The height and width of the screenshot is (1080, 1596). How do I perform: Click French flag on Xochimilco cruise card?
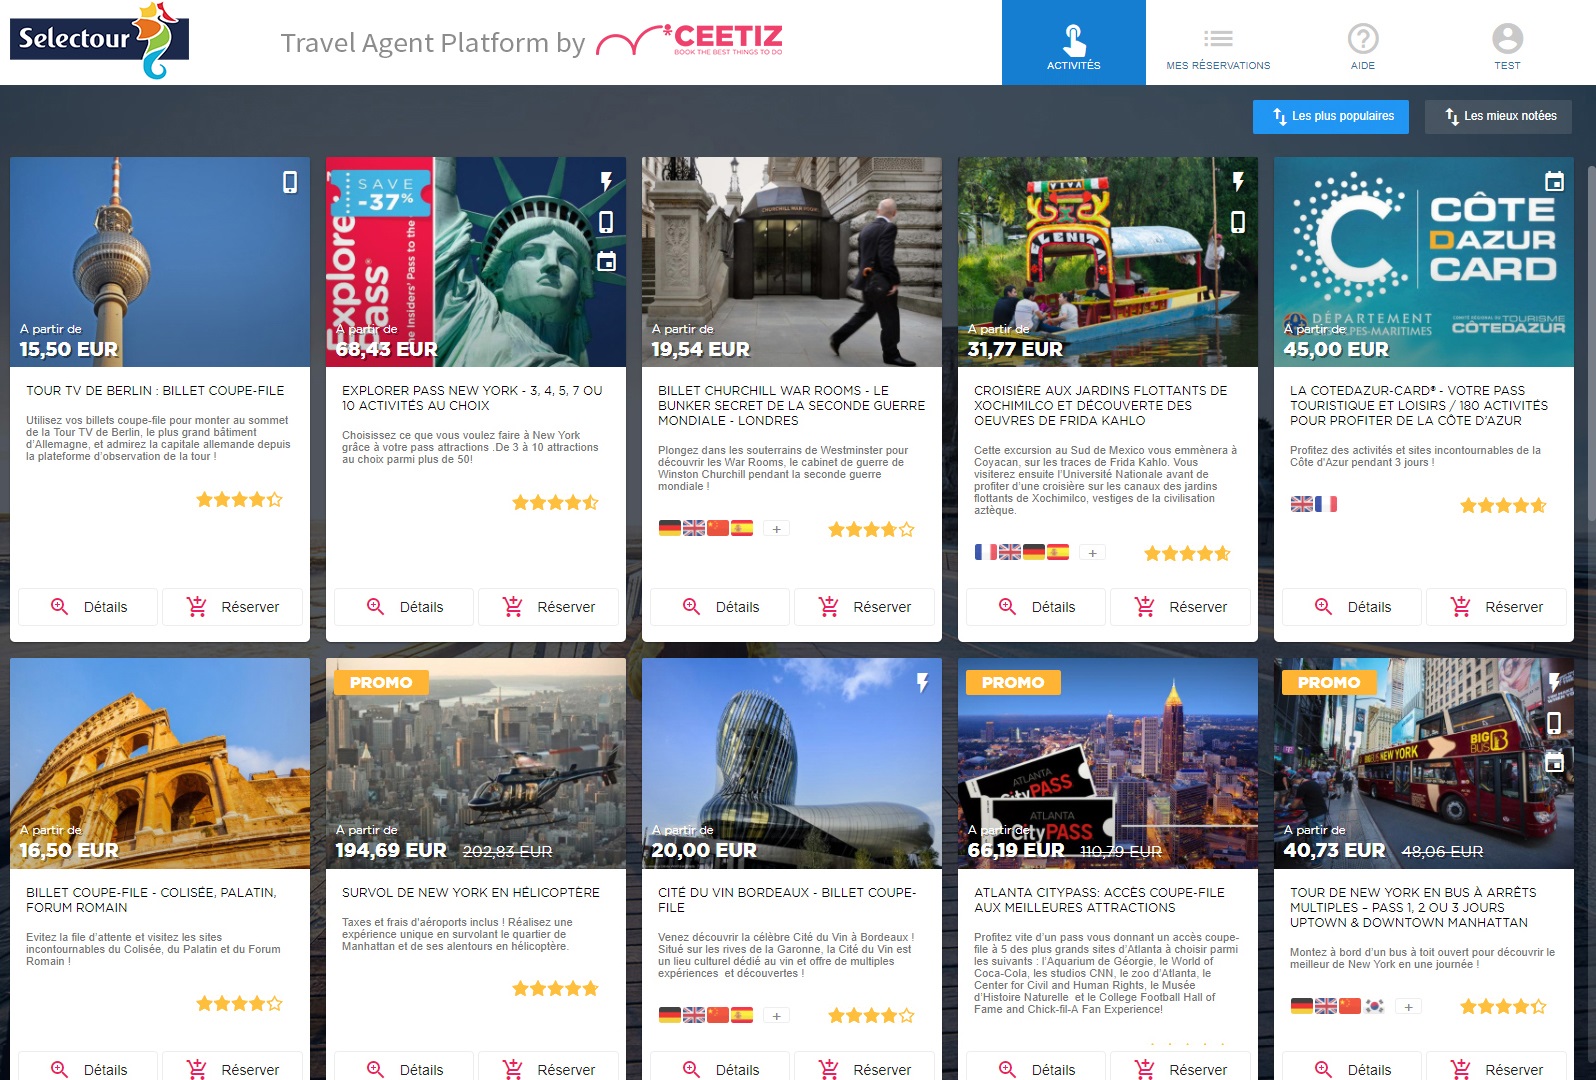[986, 552]
